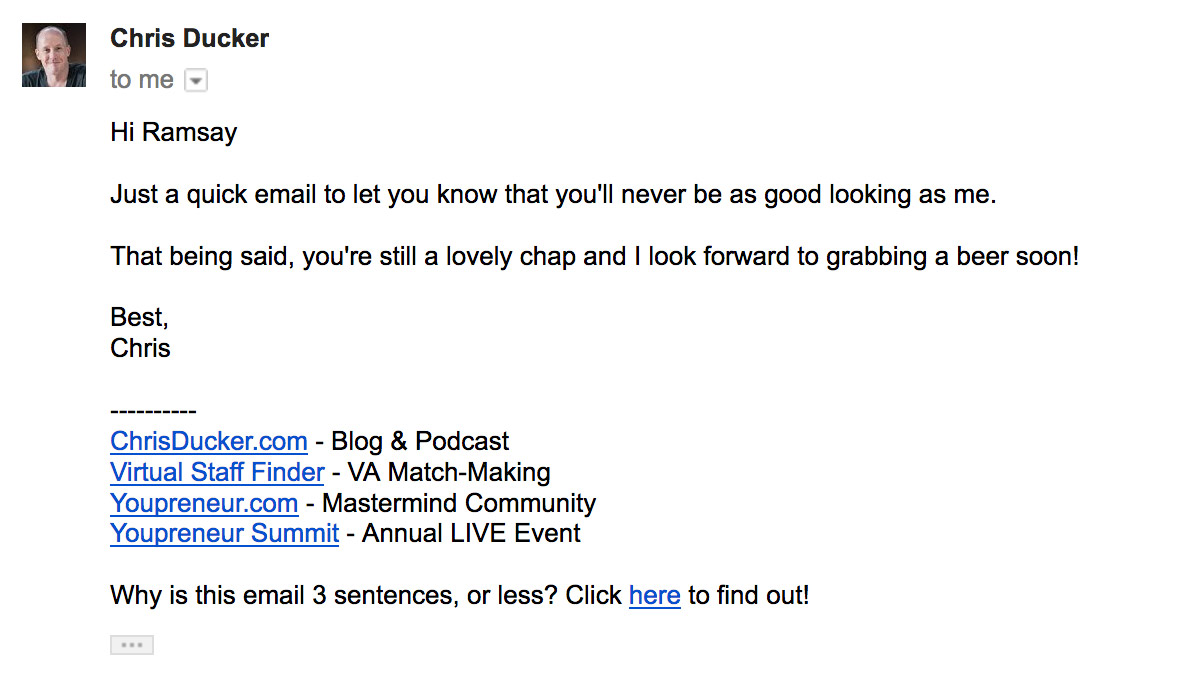Click the Annual LIVE Event hyperlink
Screen dimensions: 1200x682
tap(224, 534)
